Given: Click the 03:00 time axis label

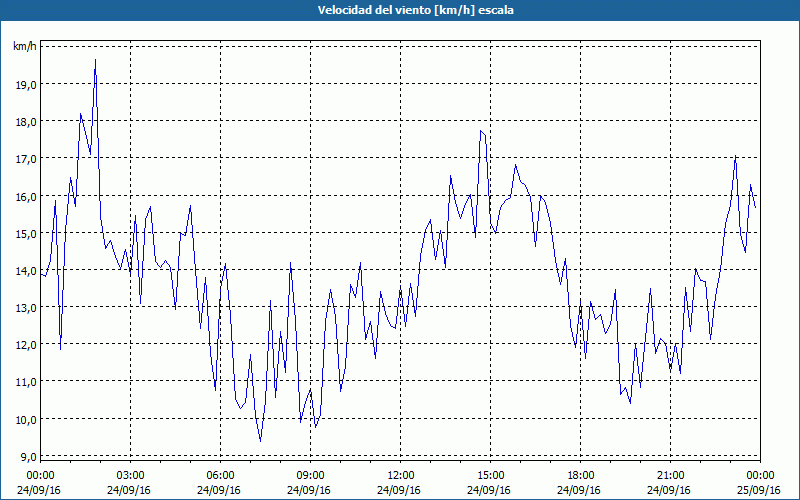Looking at the screenshot, I should pos(130,476).
